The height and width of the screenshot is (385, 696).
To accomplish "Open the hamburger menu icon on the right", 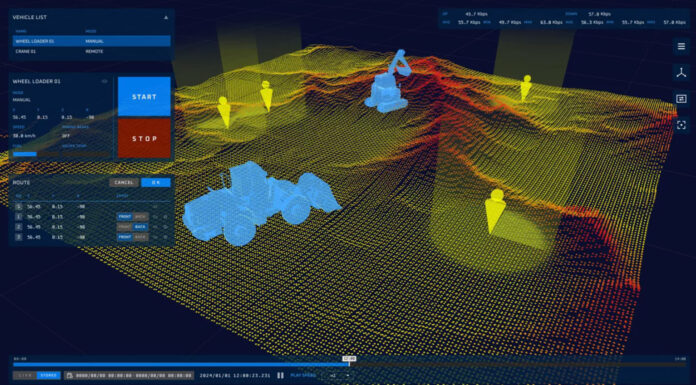I will click(x=681, y=47).
